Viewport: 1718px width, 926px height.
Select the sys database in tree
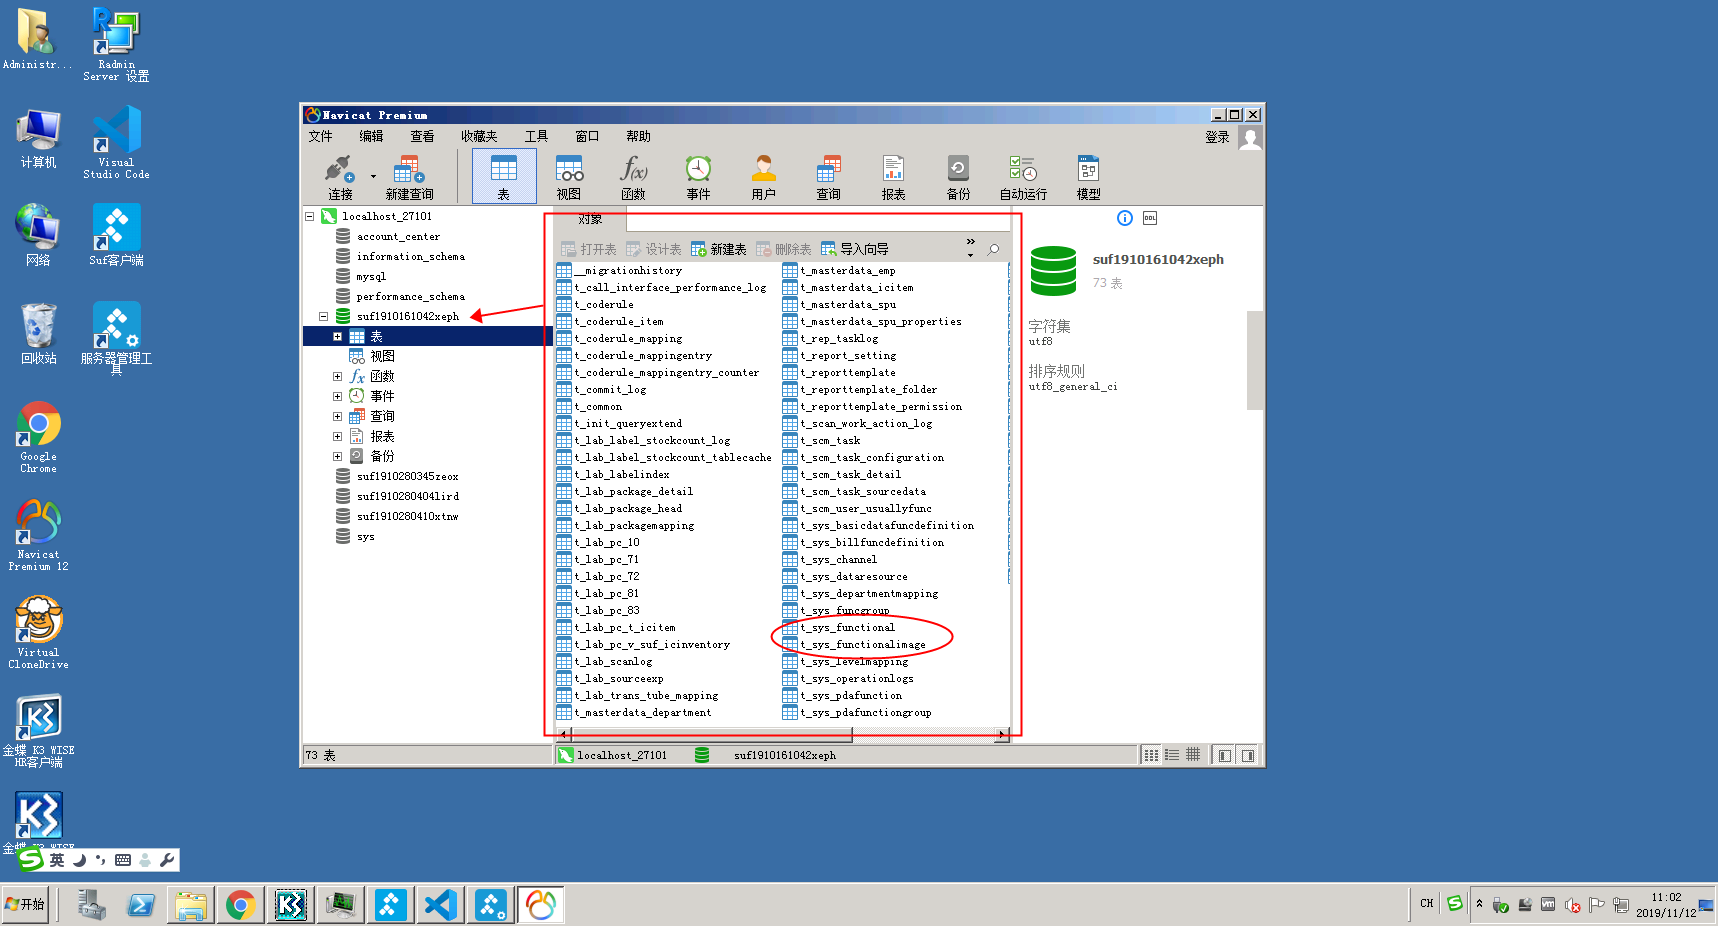click(x=365, y=537)
